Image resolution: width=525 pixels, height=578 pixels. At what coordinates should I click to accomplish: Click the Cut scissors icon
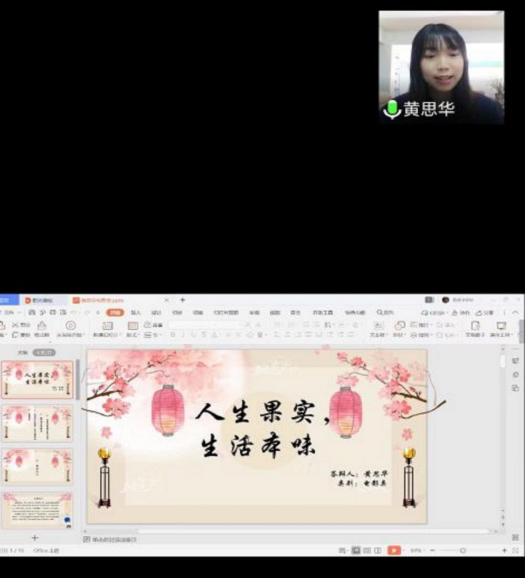coord(15,325)
